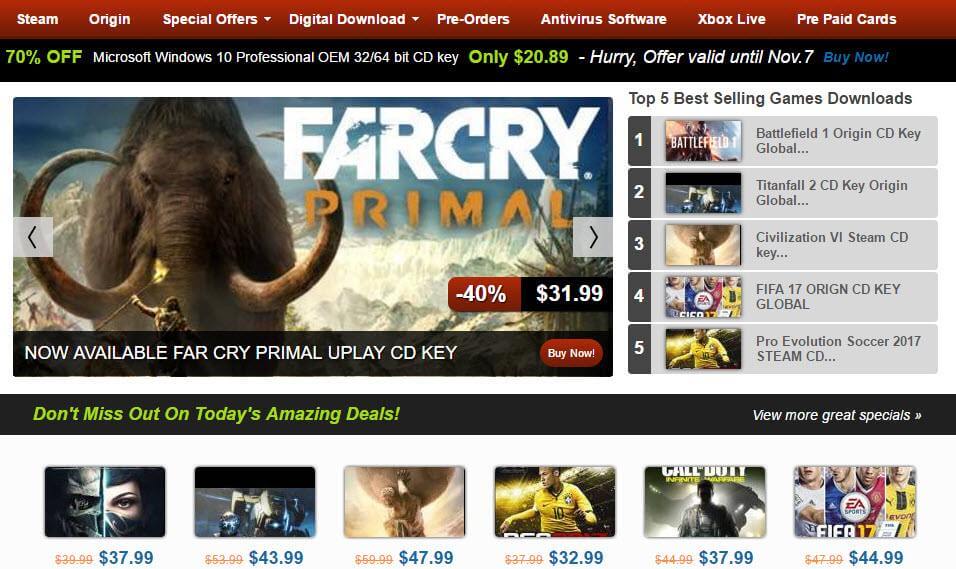Open Titanfall 2 thumbnail in top sellers
This screenshot has height=569, width=956.
(703, 193)
